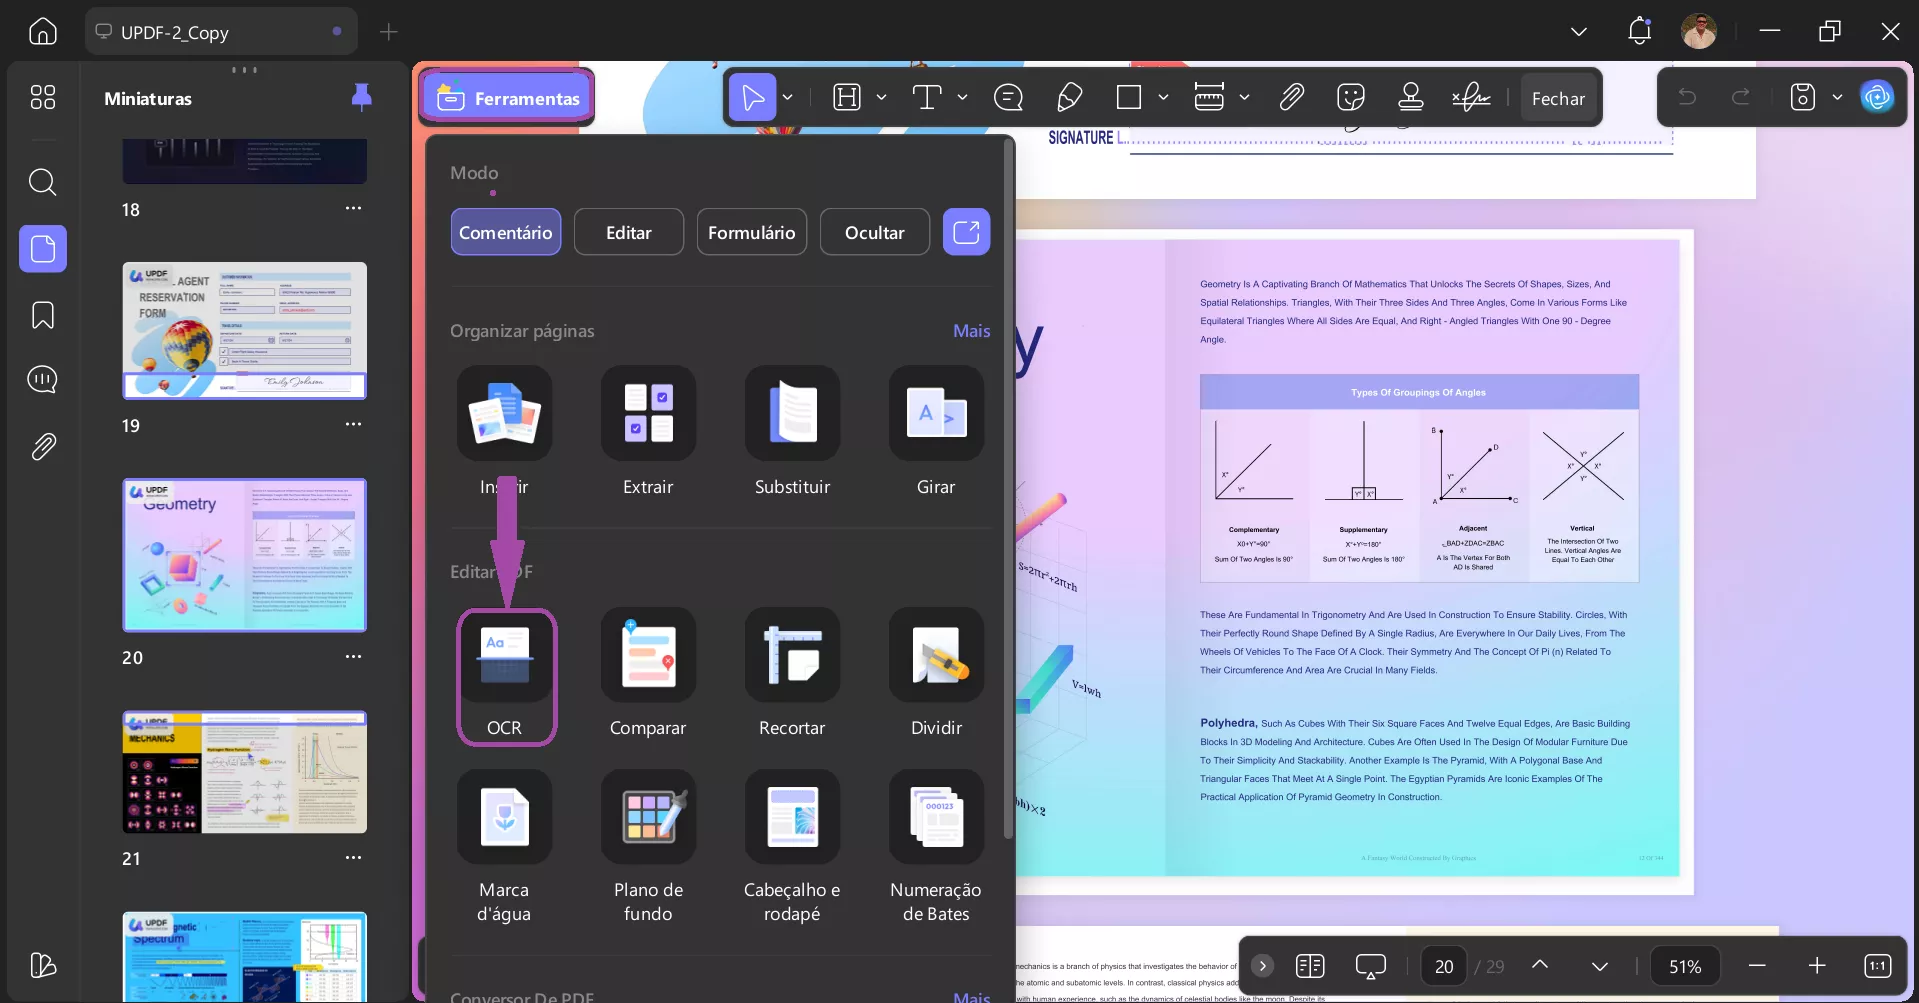Go to the previous page
The height and width of the screenshot is (1003, 1919).
pyautogui.click(x=1540, y=965)
